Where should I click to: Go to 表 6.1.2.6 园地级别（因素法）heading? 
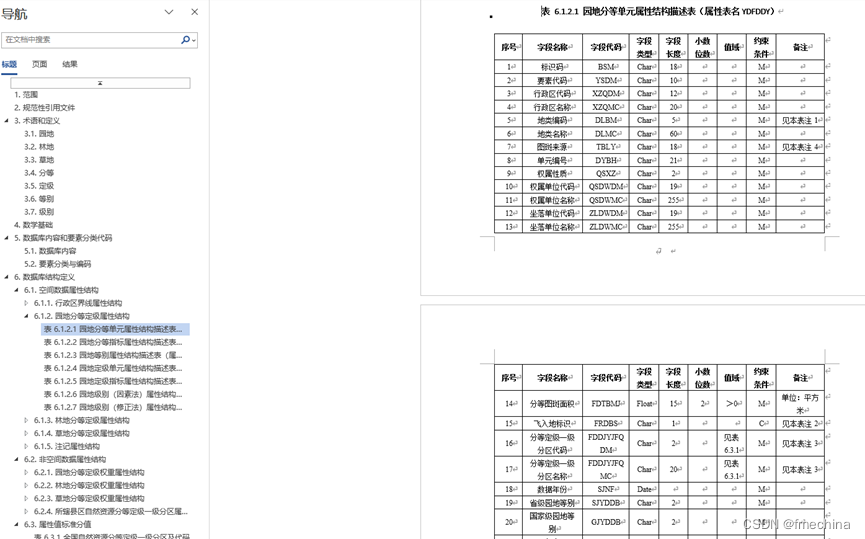tap(113, 394)
